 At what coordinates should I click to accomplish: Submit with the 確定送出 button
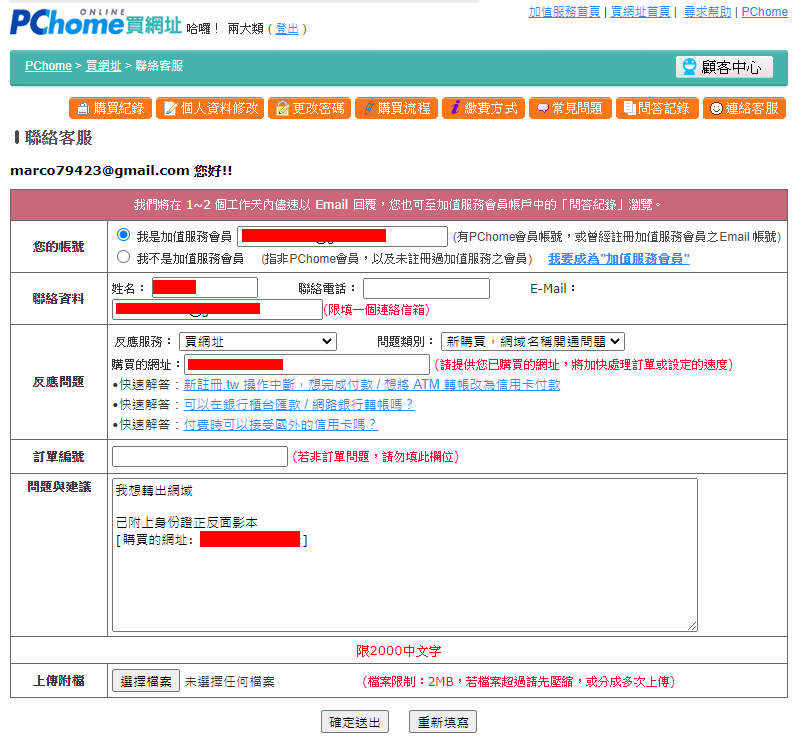coord(355,722)
